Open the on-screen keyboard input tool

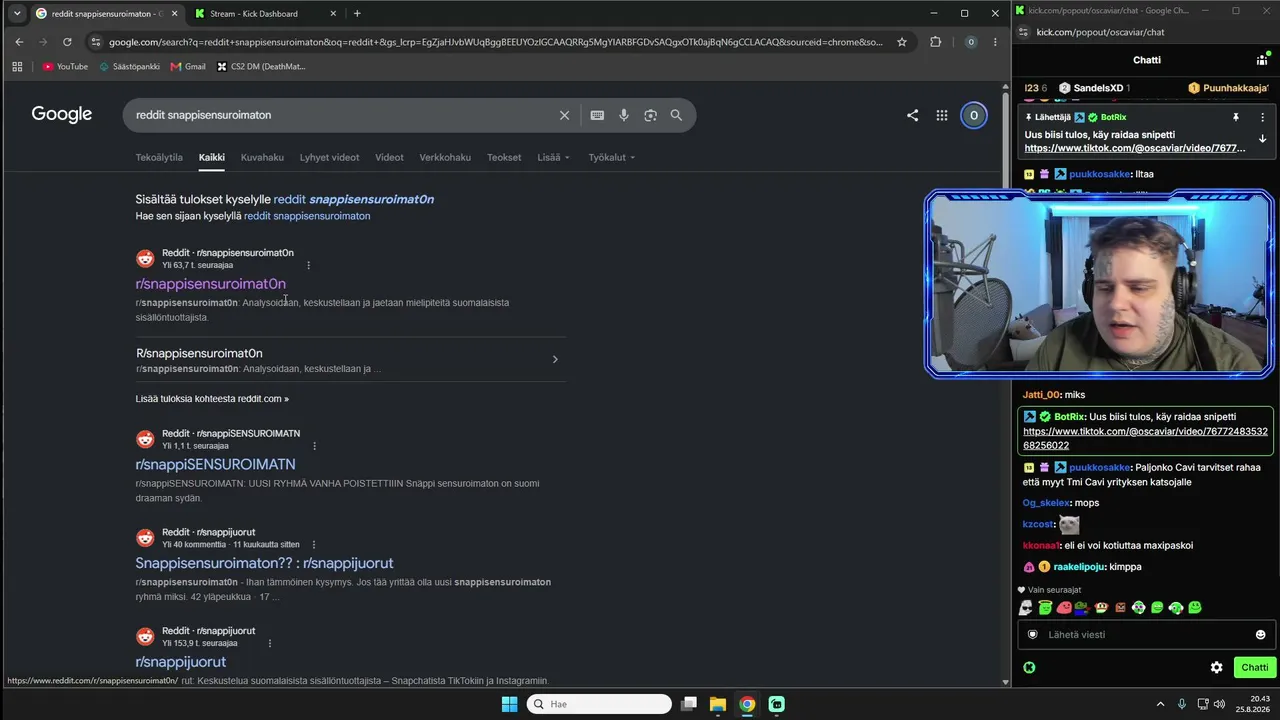click(x=597, y=115)
